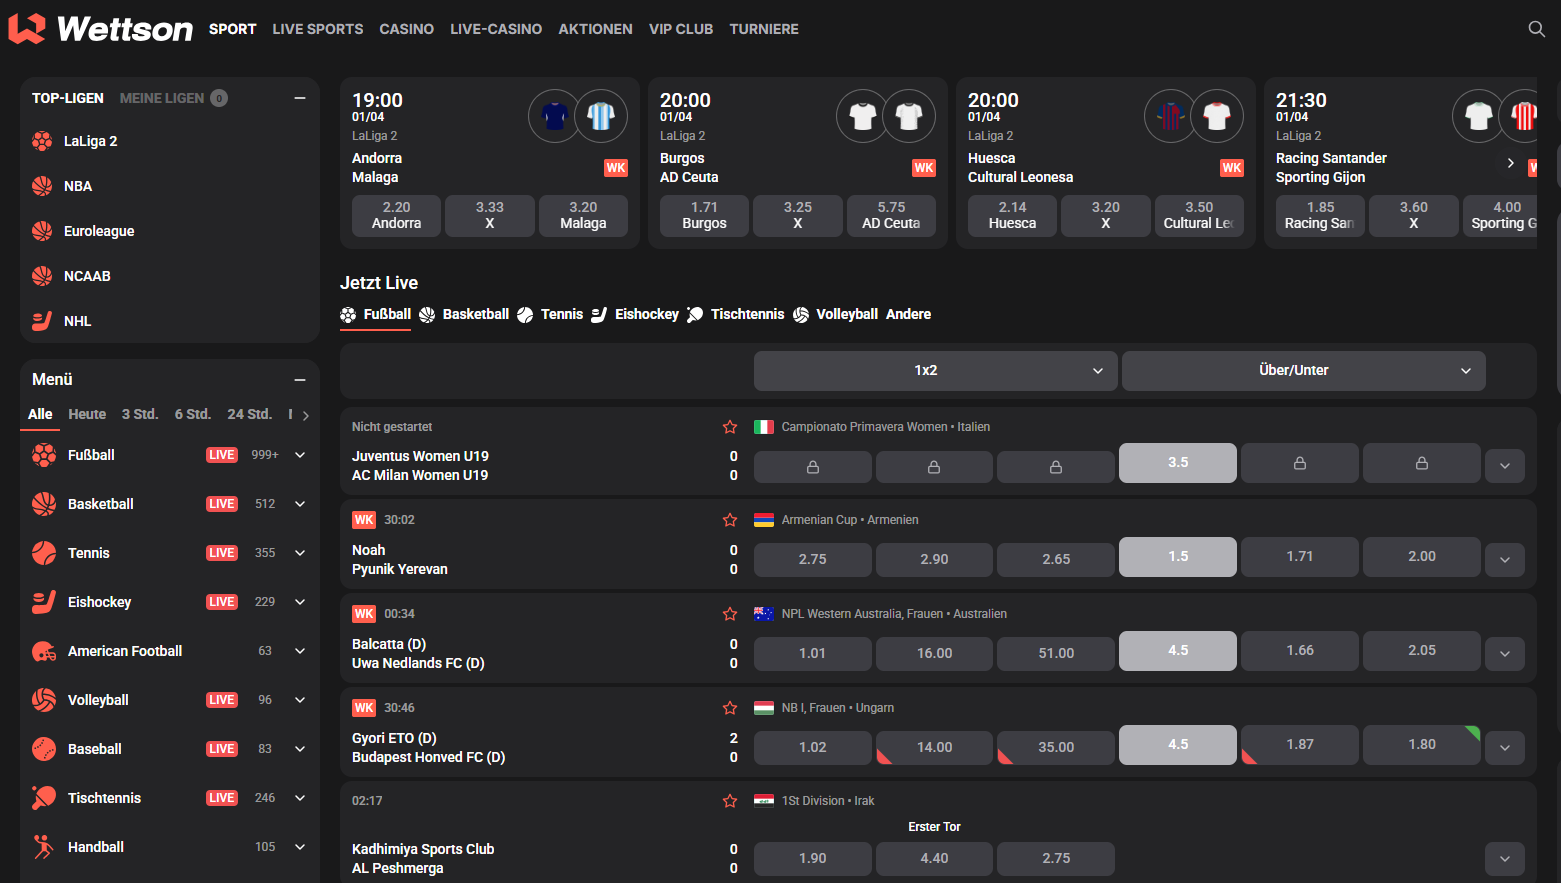This screenshot has height=883, width=1561.
Task: Click the NHL hockey stick icon
Action: click(x=42, y=321)
